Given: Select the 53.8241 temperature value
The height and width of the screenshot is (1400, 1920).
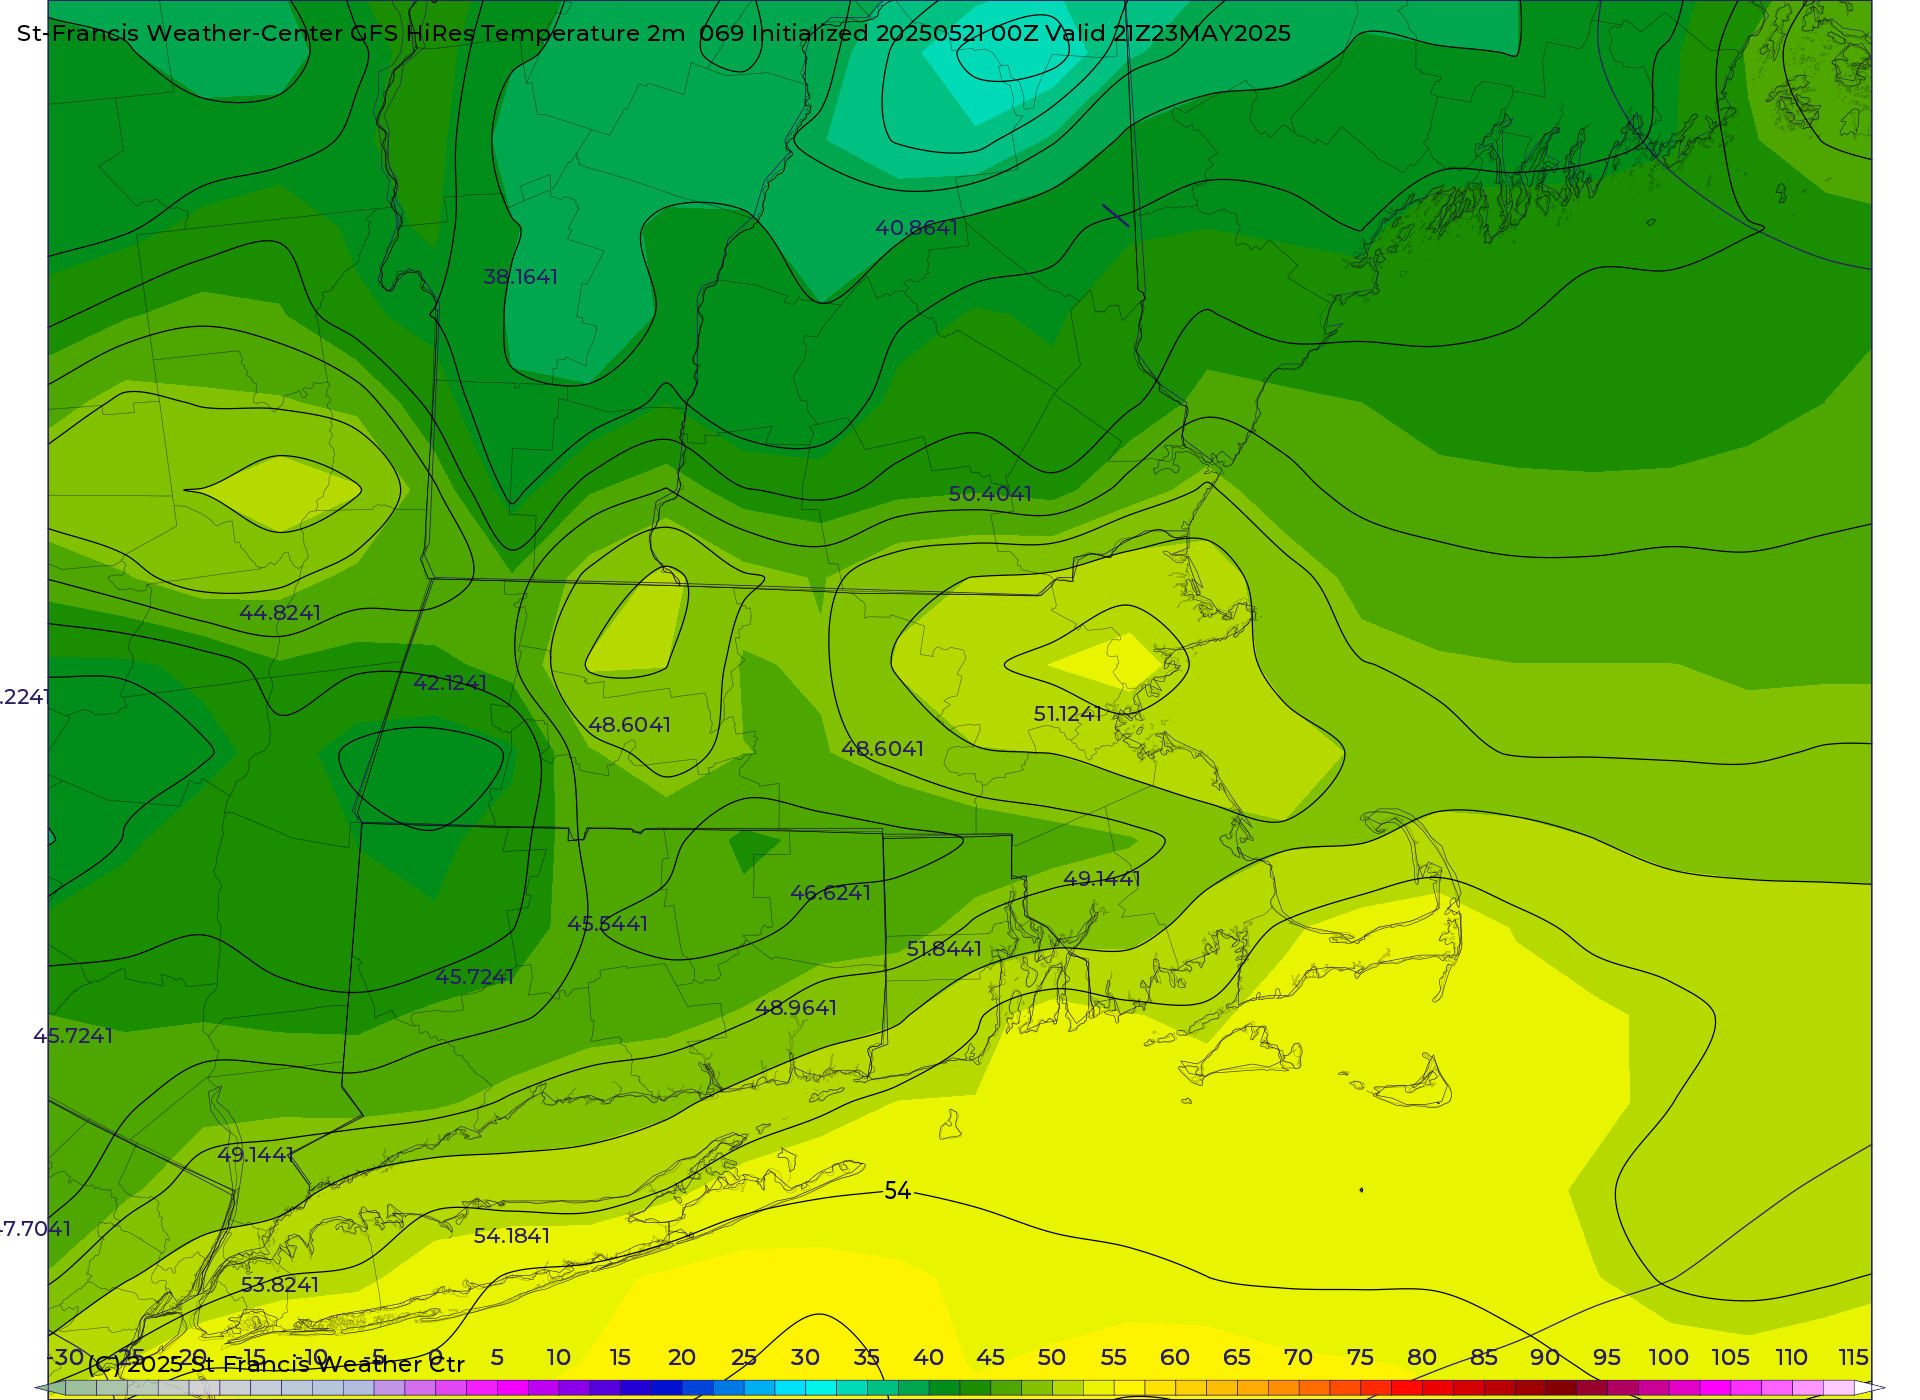Looking at the screenshot, I should point(280,1285).
